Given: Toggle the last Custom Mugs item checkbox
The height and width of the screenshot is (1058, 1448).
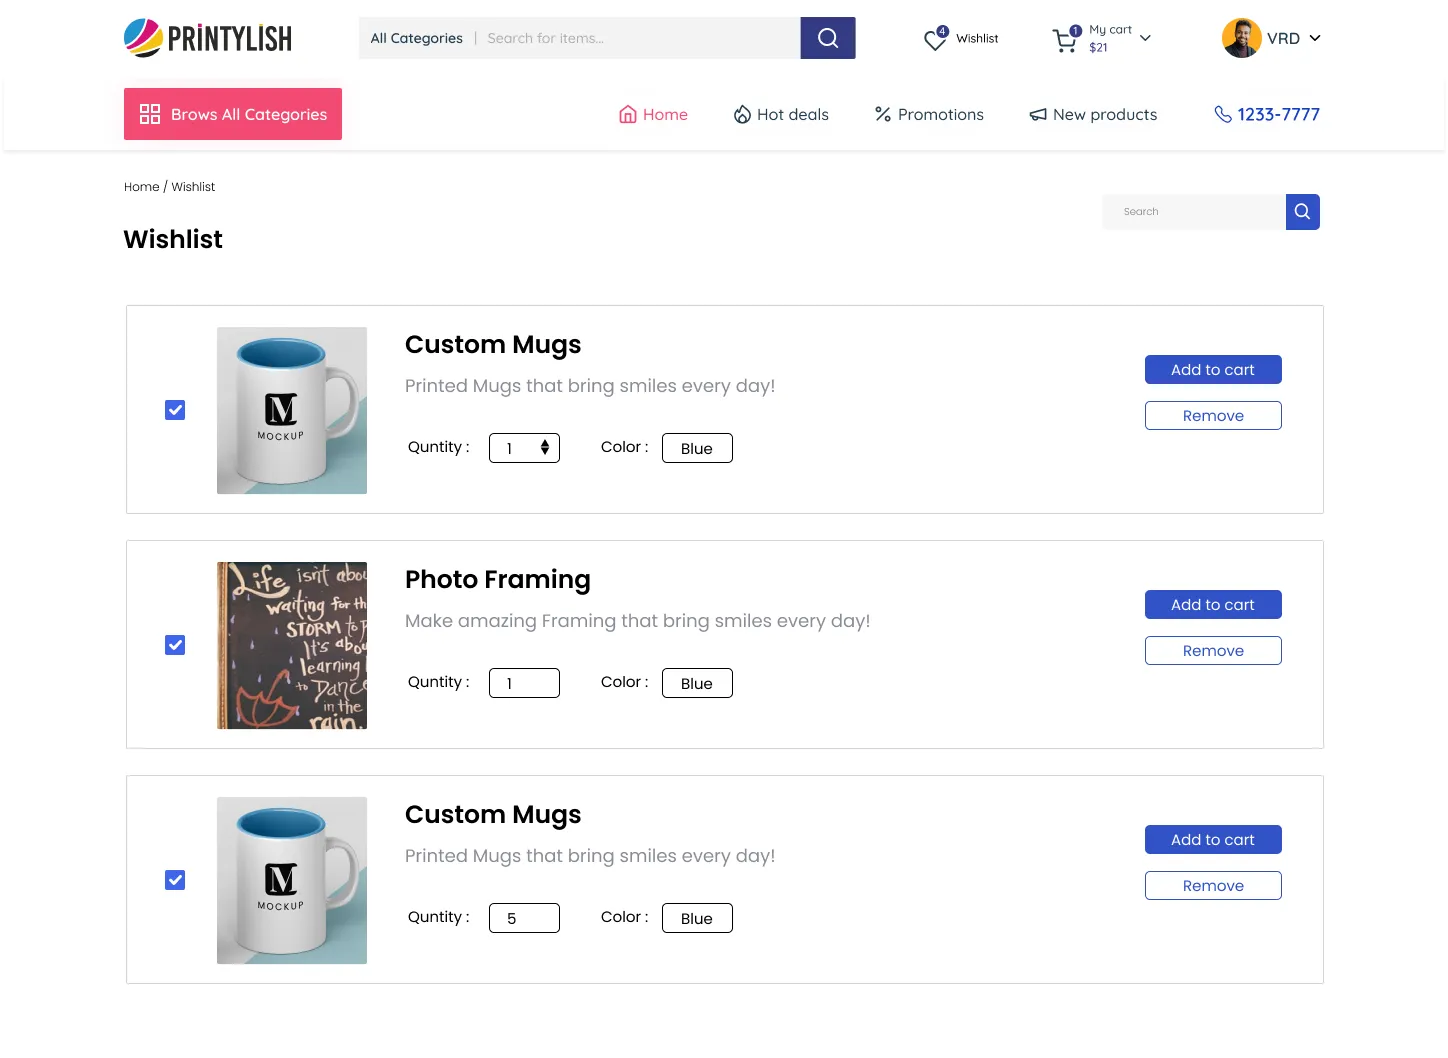Looking at the screenshot, I should pyautogui.click(x=175, y=880).
